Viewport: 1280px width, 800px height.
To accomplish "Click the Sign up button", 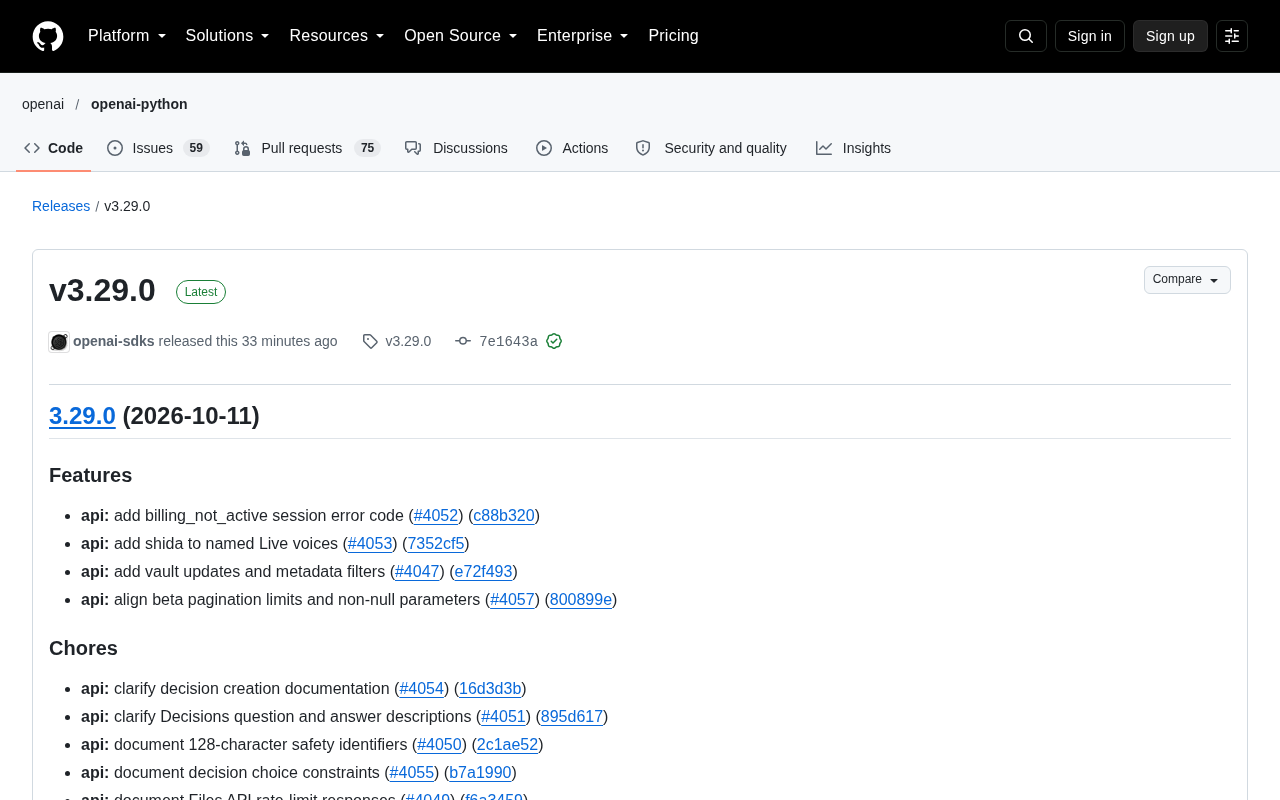I will click(x=1170, y=36).
